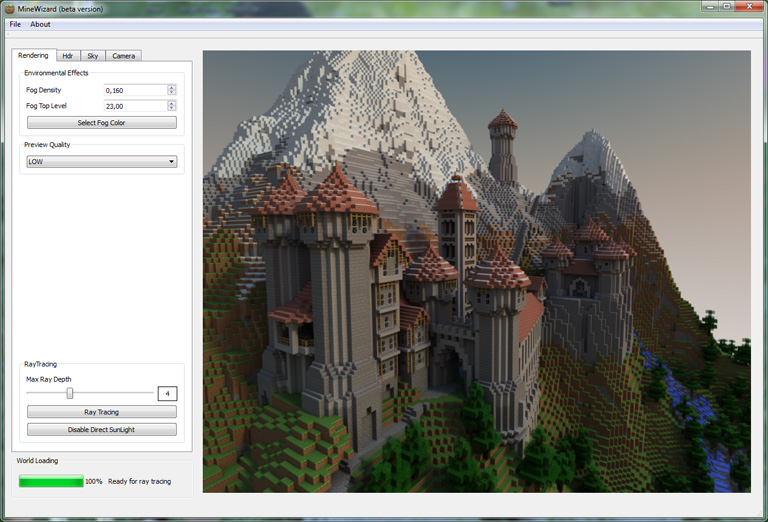Start rendering with Ray Tracing button

[102, 412]
